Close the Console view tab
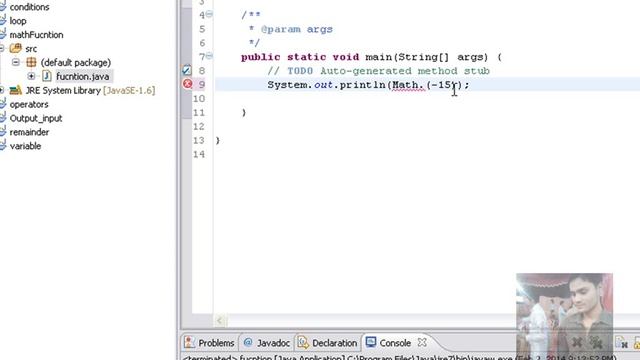This screenshot has width=640, height=360. tap(422, 342)
